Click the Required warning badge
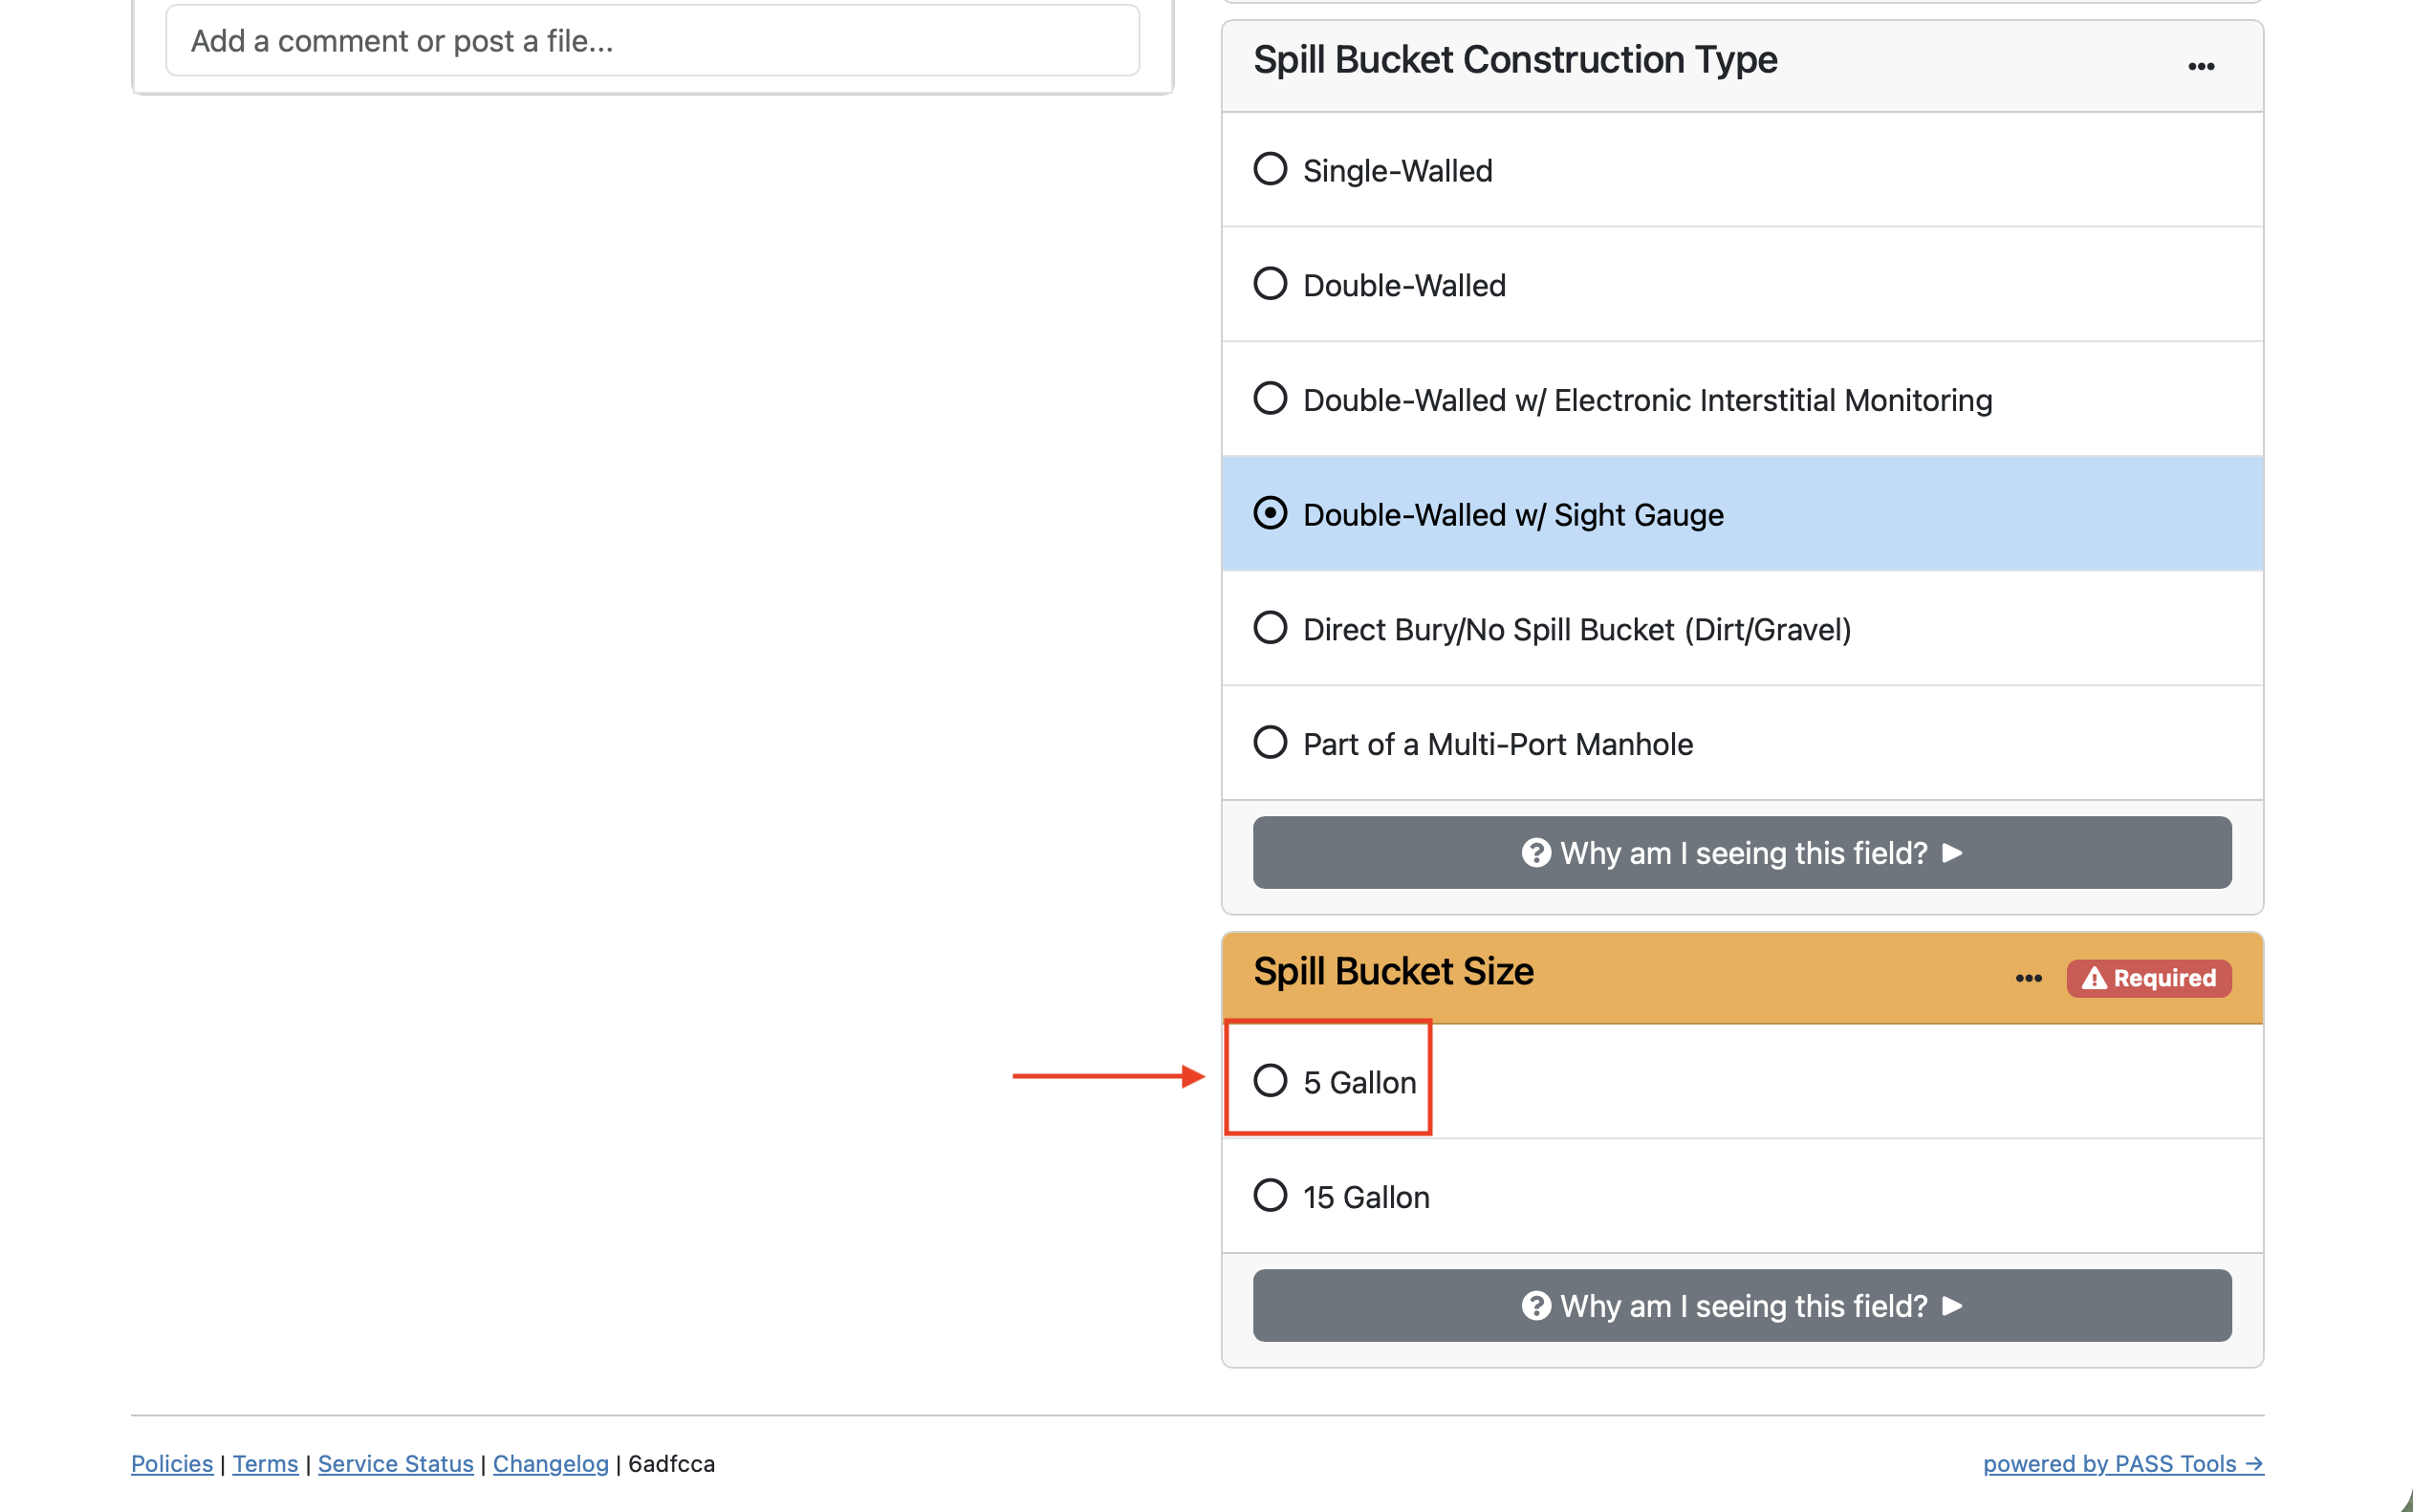Screen dimensions: 2413x1512 pos(2148,977)
